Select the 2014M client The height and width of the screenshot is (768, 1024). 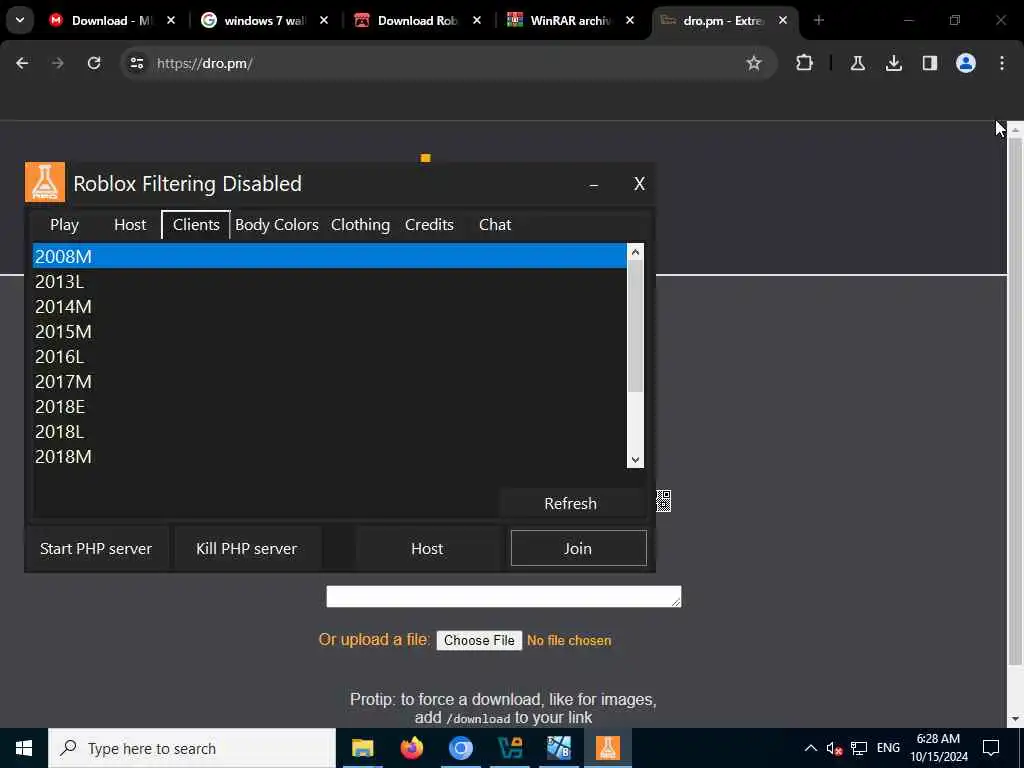[x=330, y=306]
